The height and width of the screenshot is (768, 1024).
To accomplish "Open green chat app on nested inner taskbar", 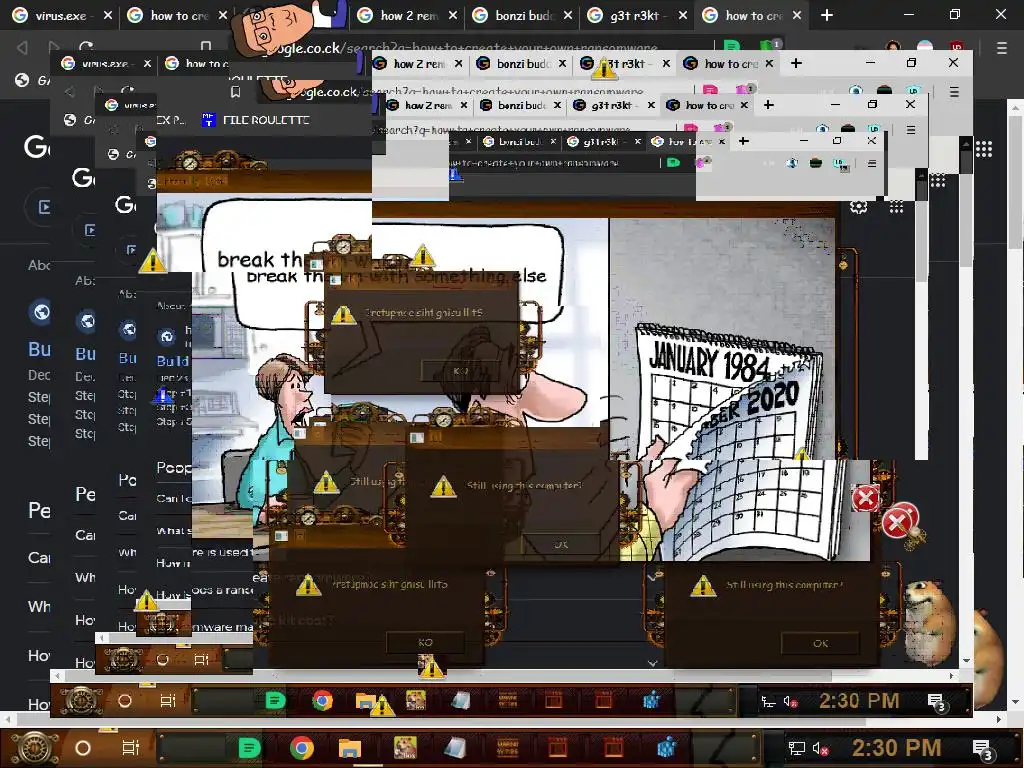I will [x=276, y=701].
